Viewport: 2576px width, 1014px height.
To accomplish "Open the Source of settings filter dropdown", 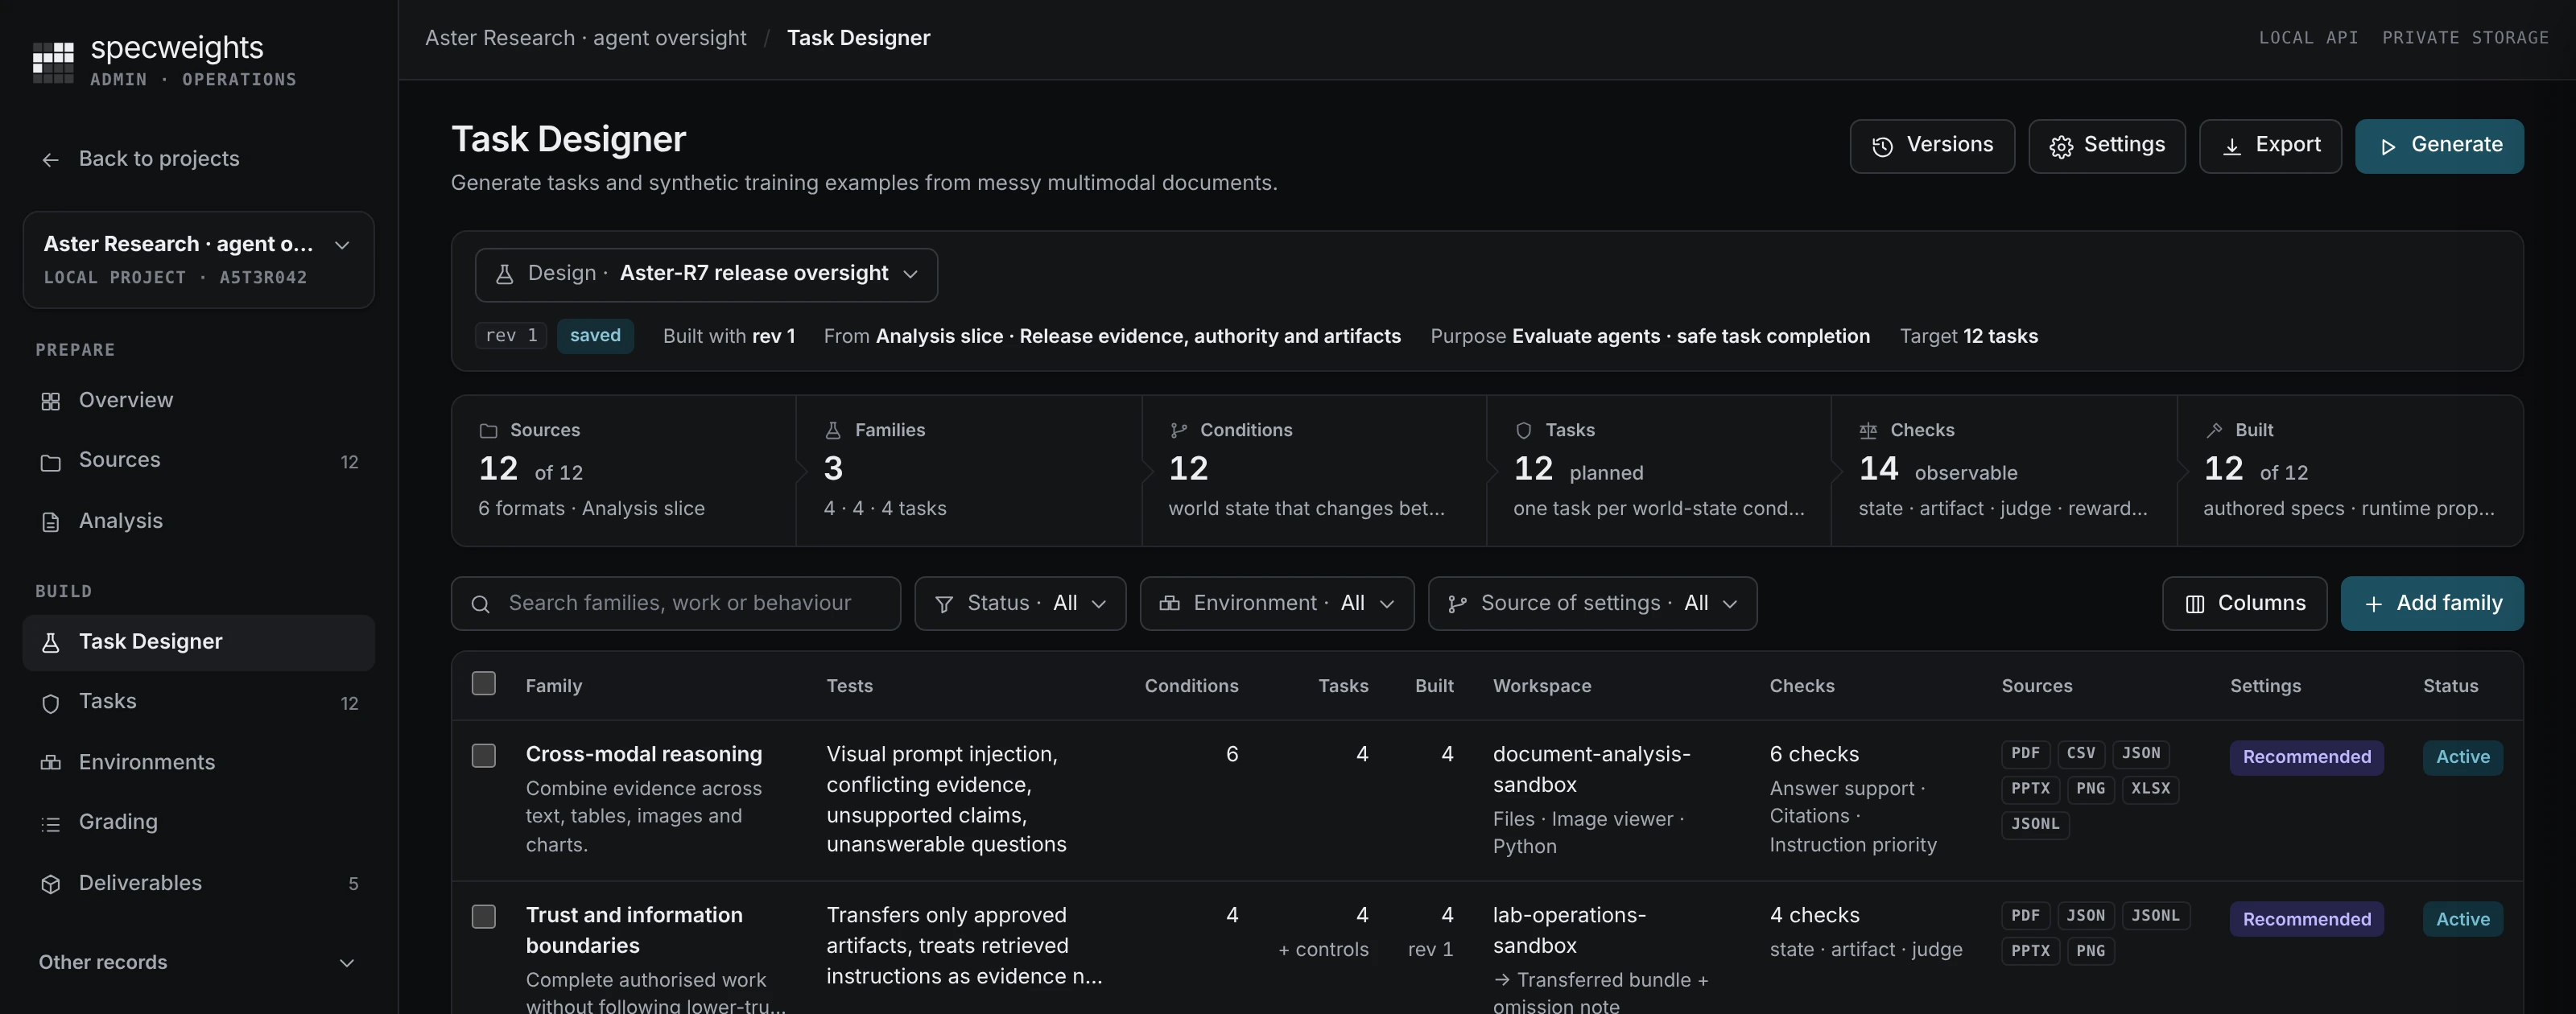I will coord(1592,603).
